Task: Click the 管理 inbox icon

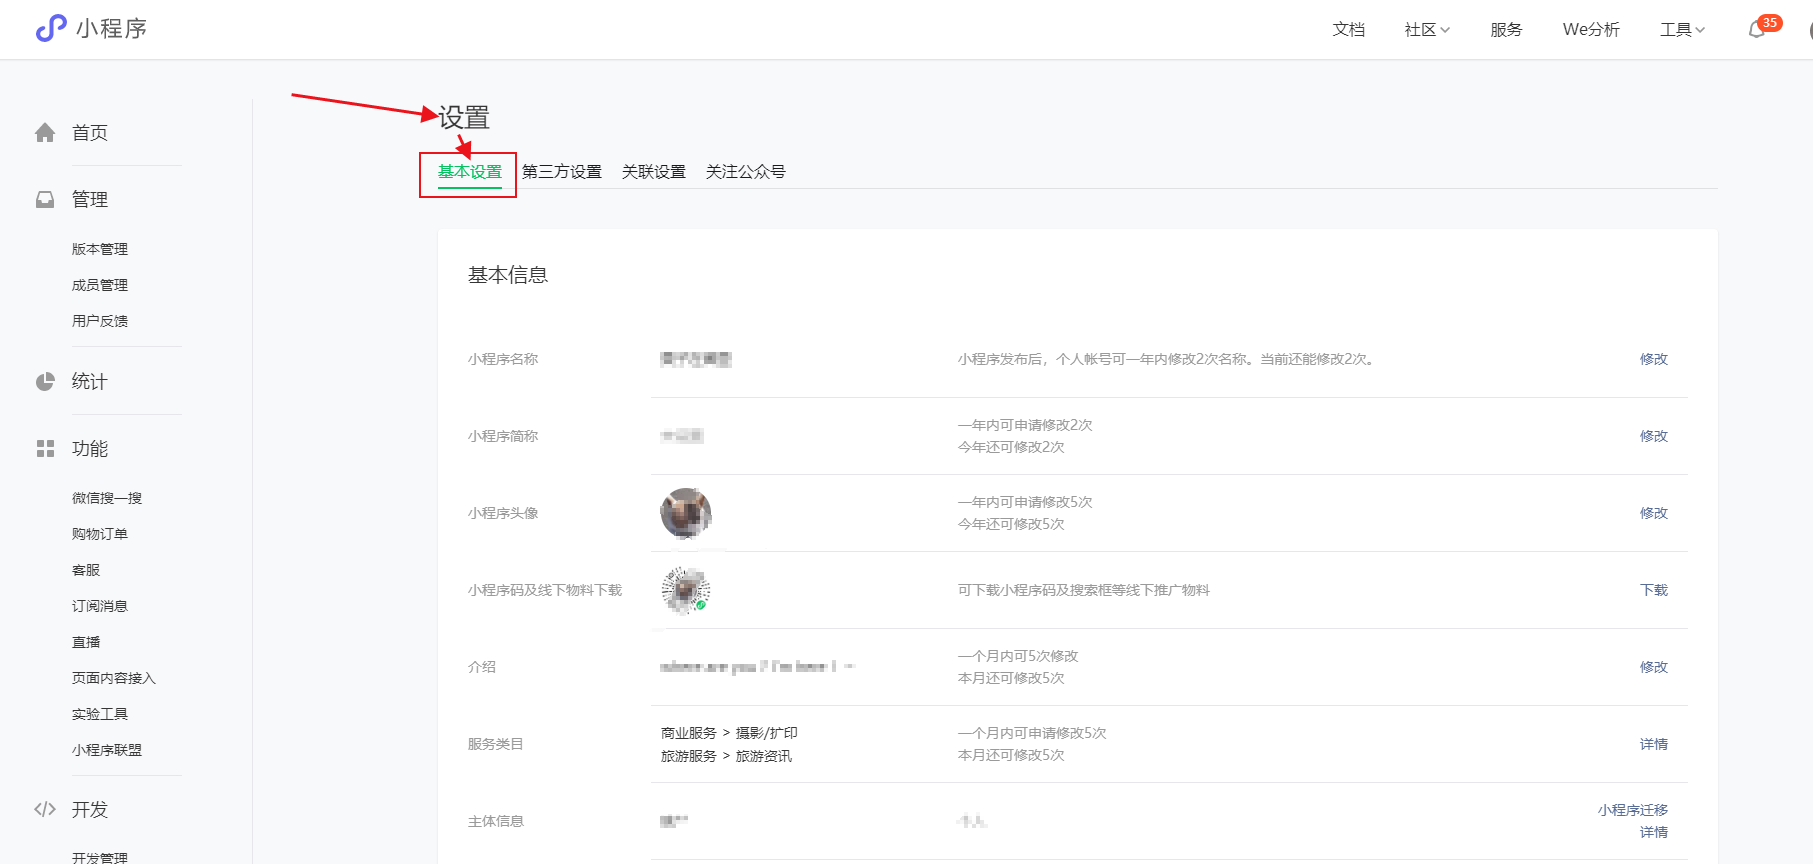Action: pyautogui.click(x=45, y=200)
